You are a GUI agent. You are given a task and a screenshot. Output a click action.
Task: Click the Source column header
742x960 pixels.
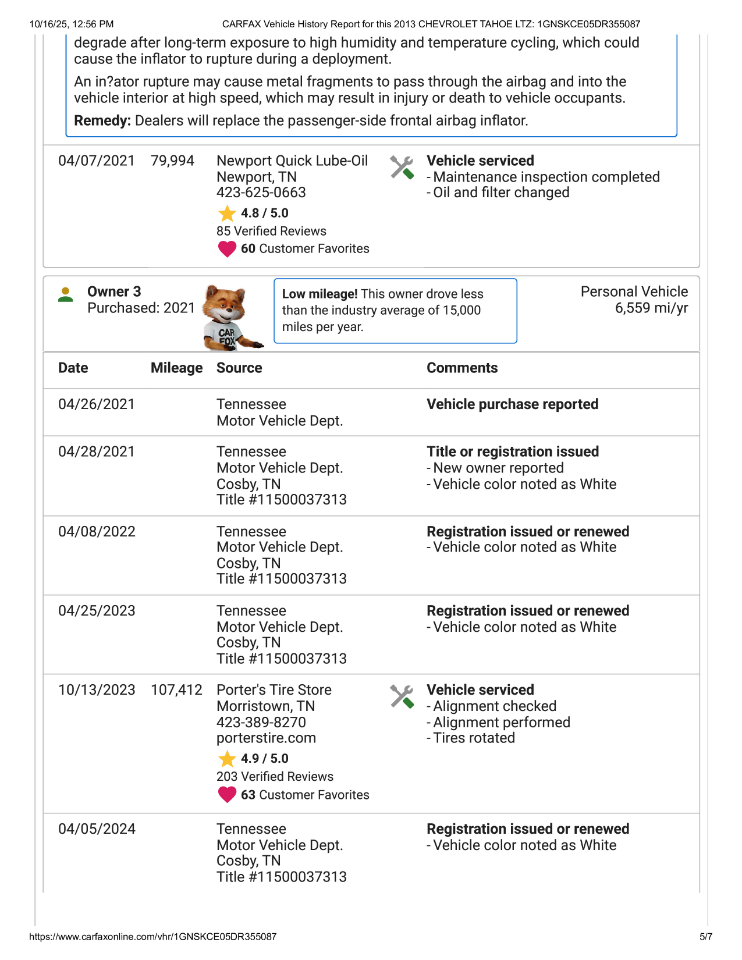pyautogui.click(x=239, y=368)
